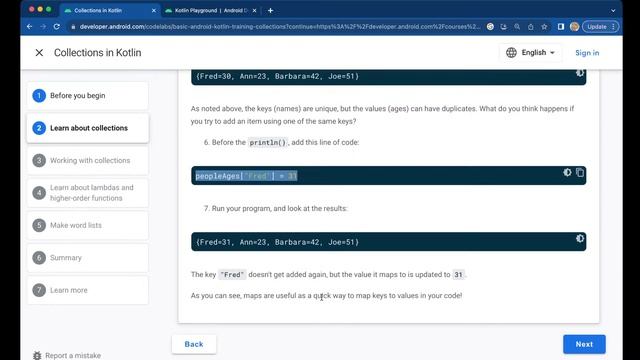The height and width of the screenshot is (360, 640).
Task: Click text "7. Run your program, and look at the results:"
Action: pos(276,208)
